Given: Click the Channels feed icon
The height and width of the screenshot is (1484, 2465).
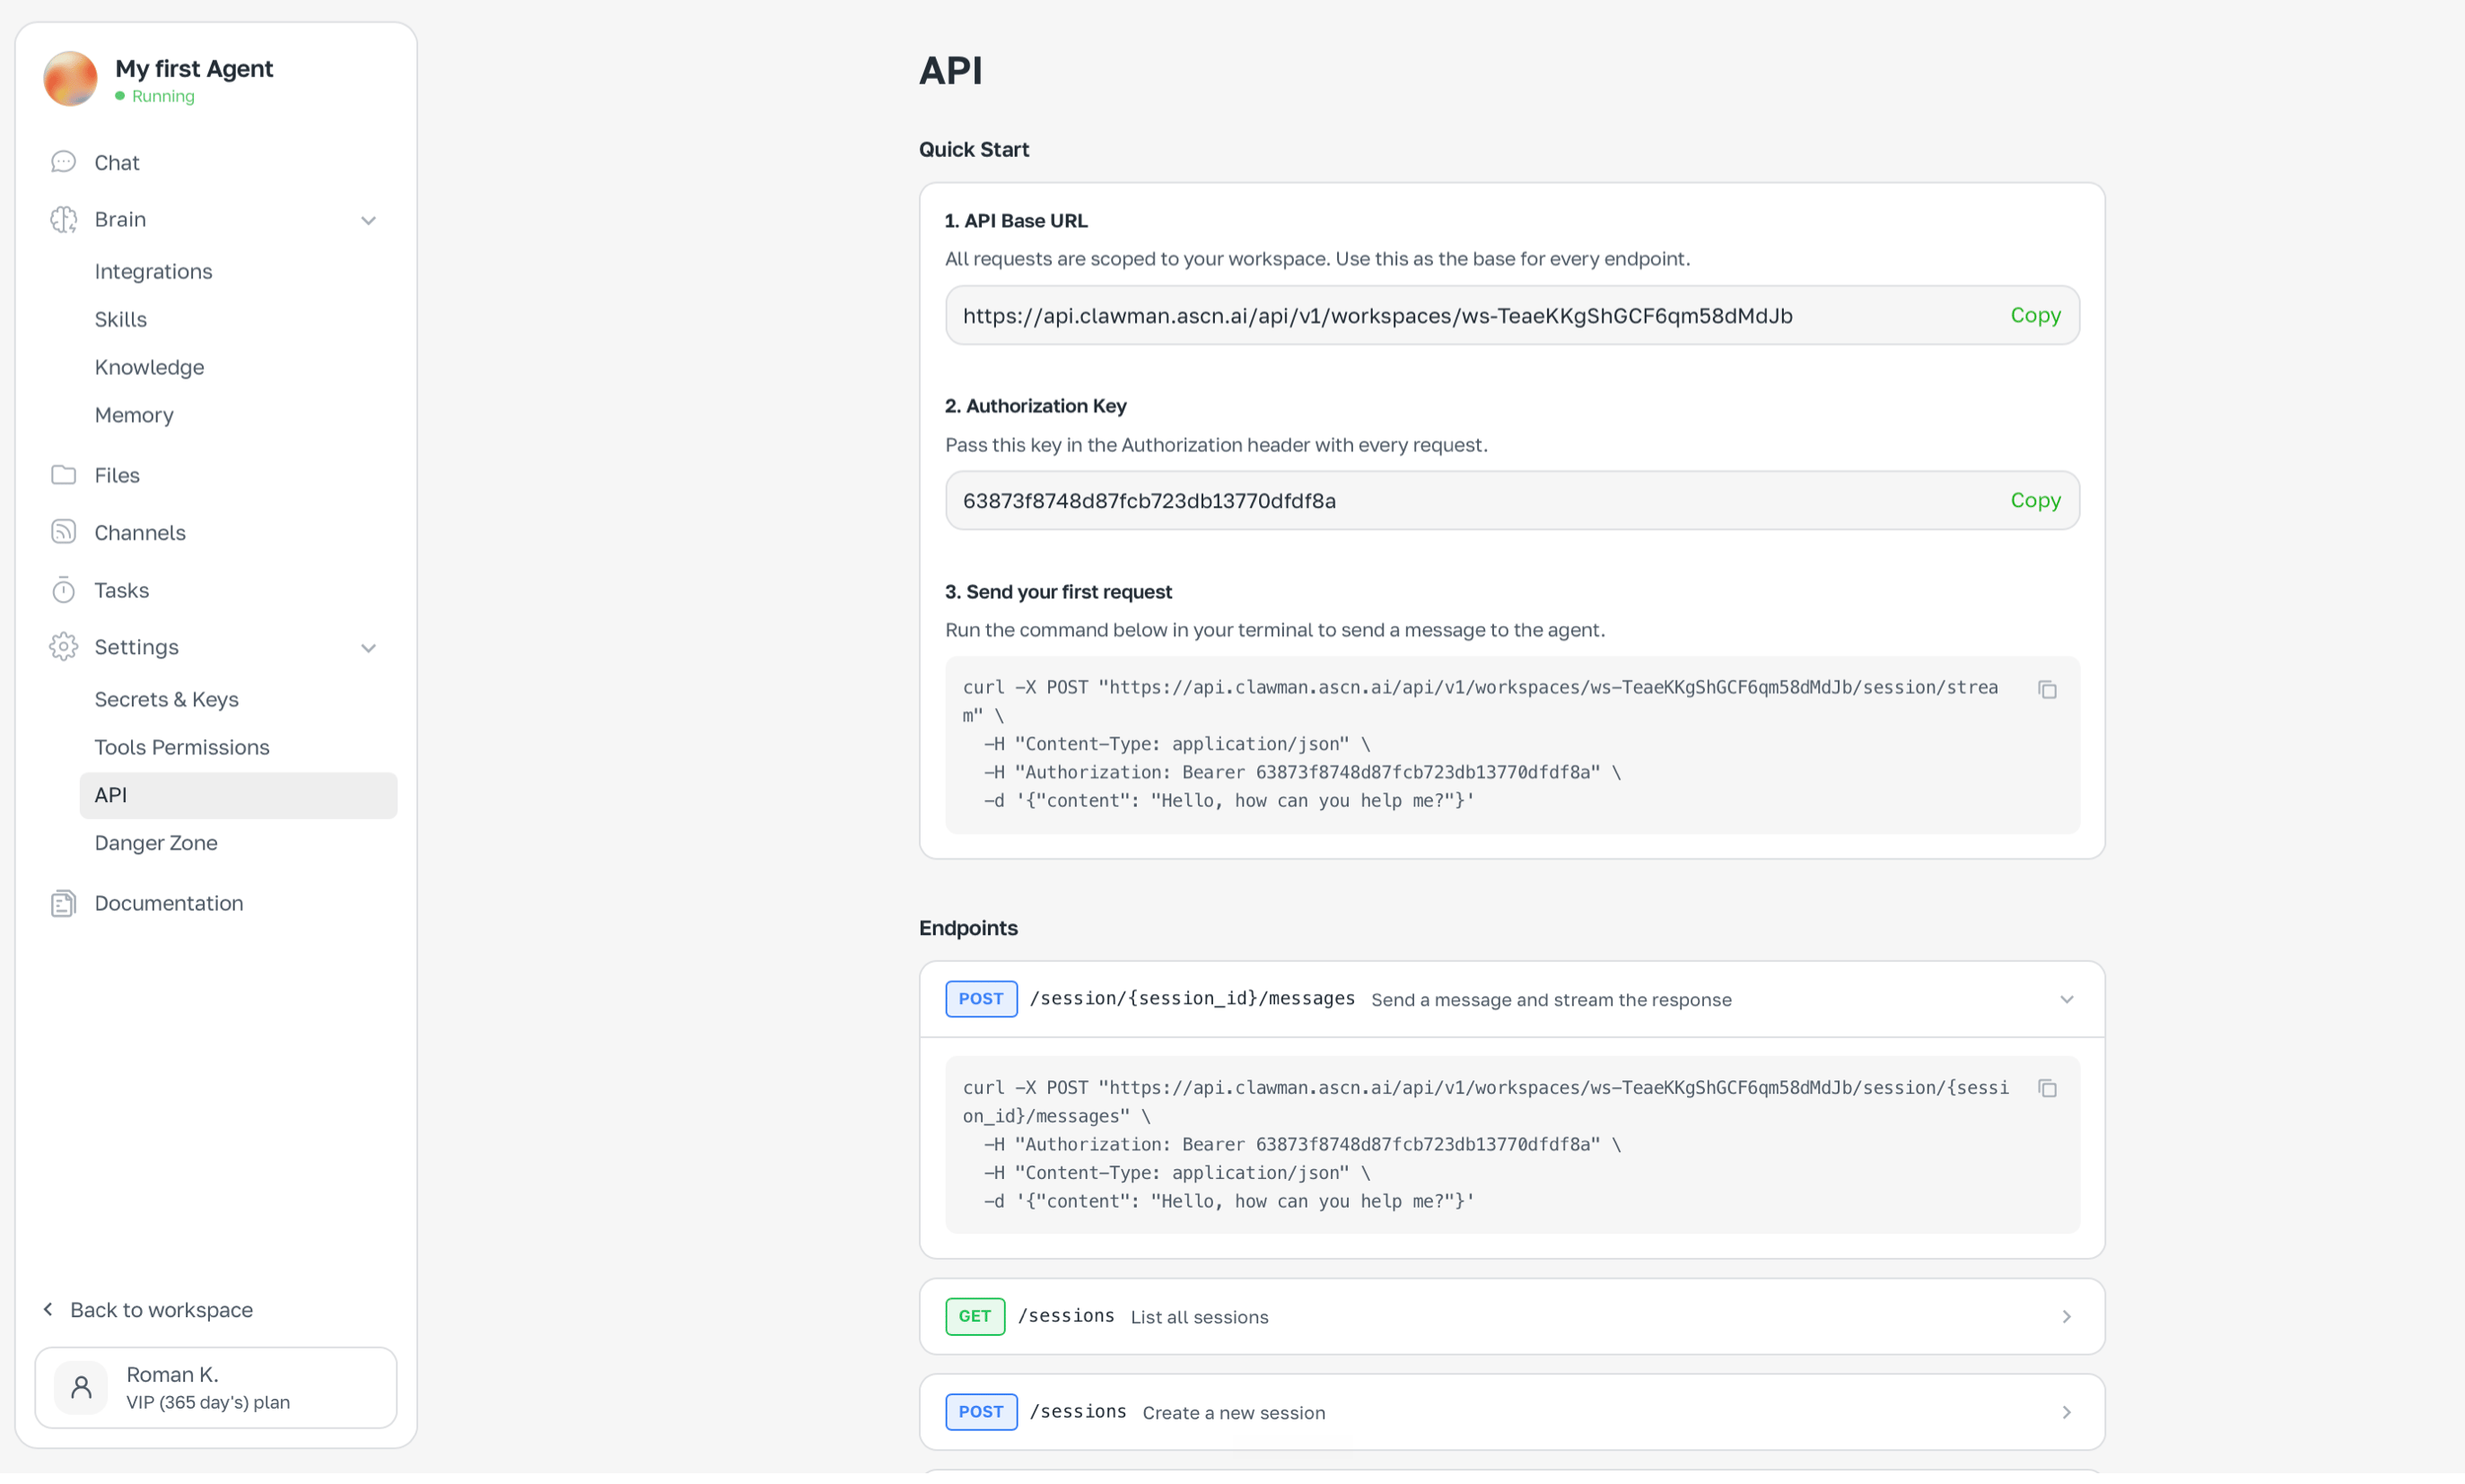Looking at the screenshot, I should pos(64,532).
